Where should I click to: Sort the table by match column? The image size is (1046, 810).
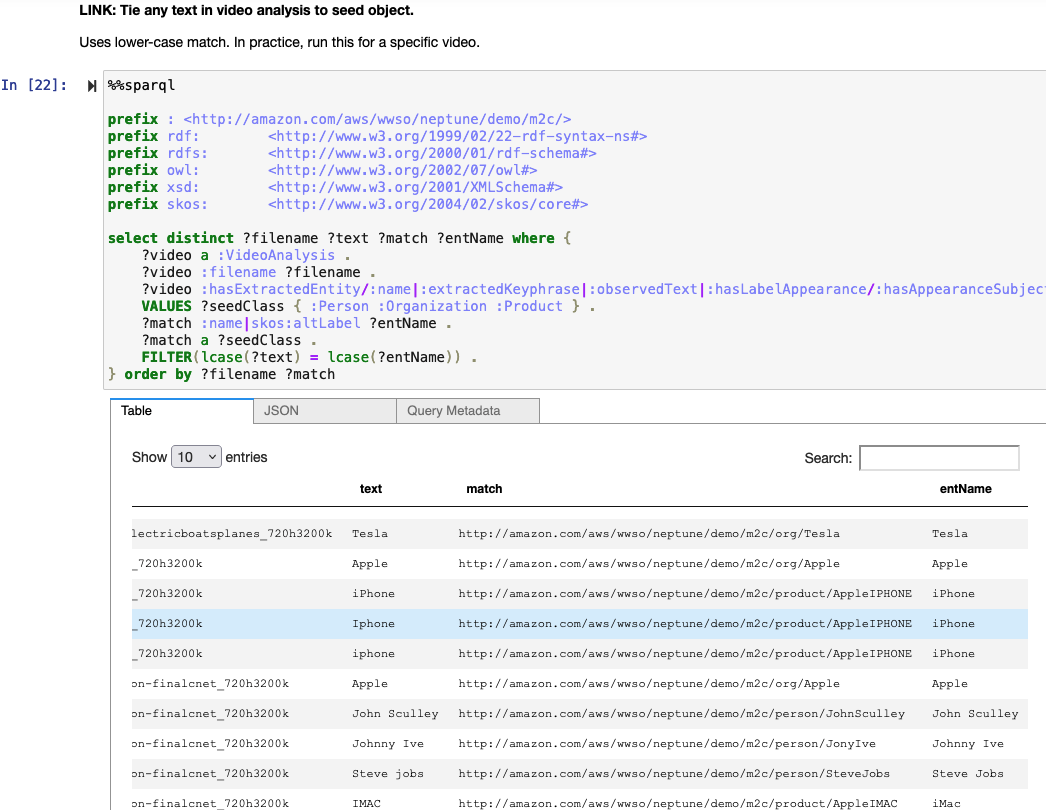tap(484, 488)
